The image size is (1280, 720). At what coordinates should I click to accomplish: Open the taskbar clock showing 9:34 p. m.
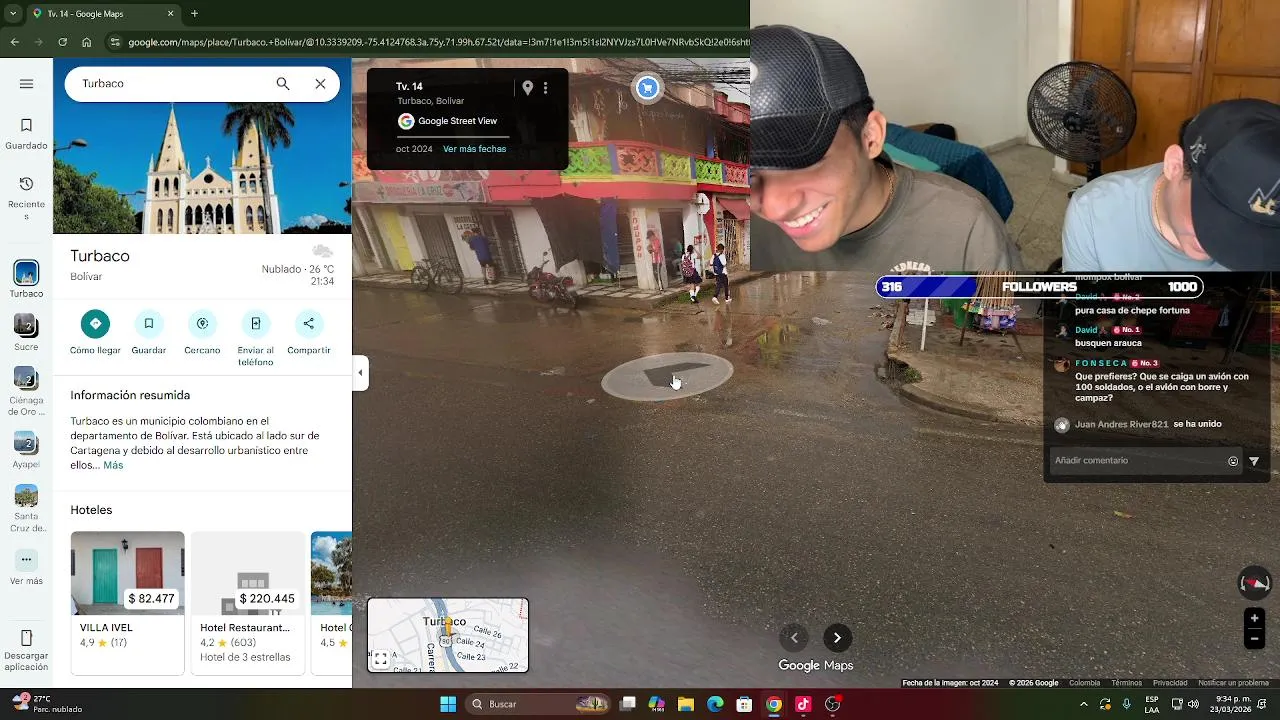click(1231, 704)
